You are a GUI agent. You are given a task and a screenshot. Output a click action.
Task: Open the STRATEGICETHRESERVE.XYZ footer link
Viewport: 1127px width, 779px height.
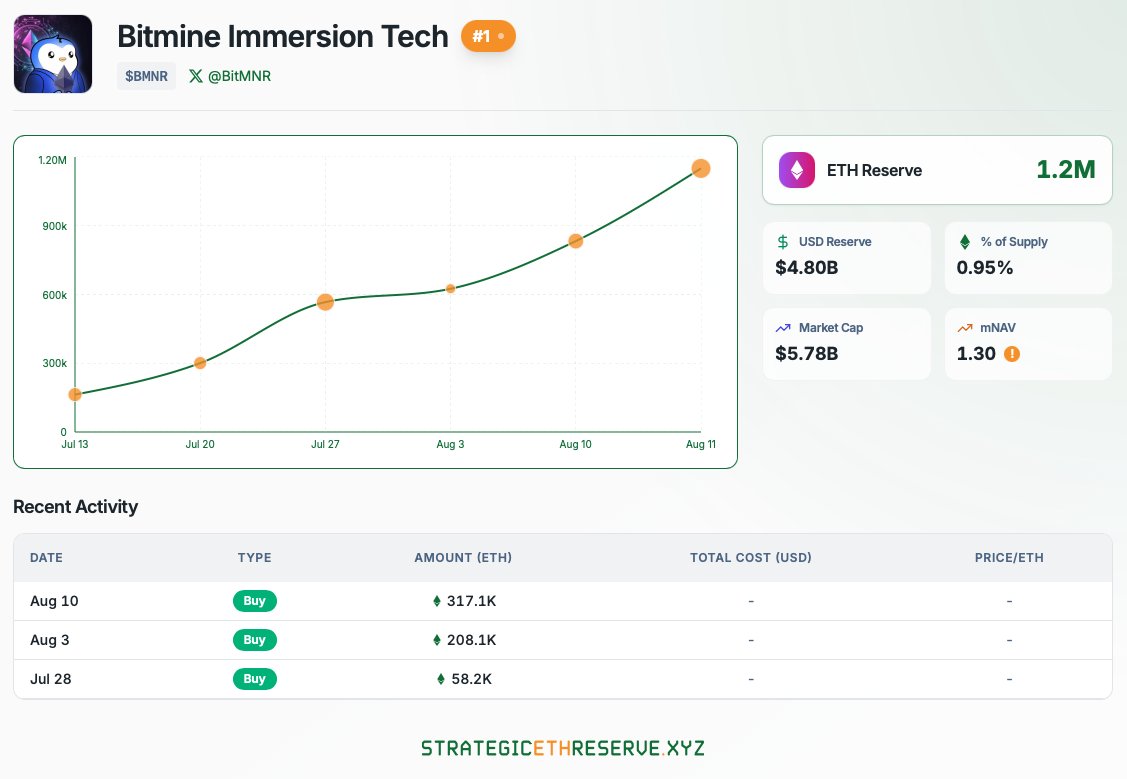563,747
